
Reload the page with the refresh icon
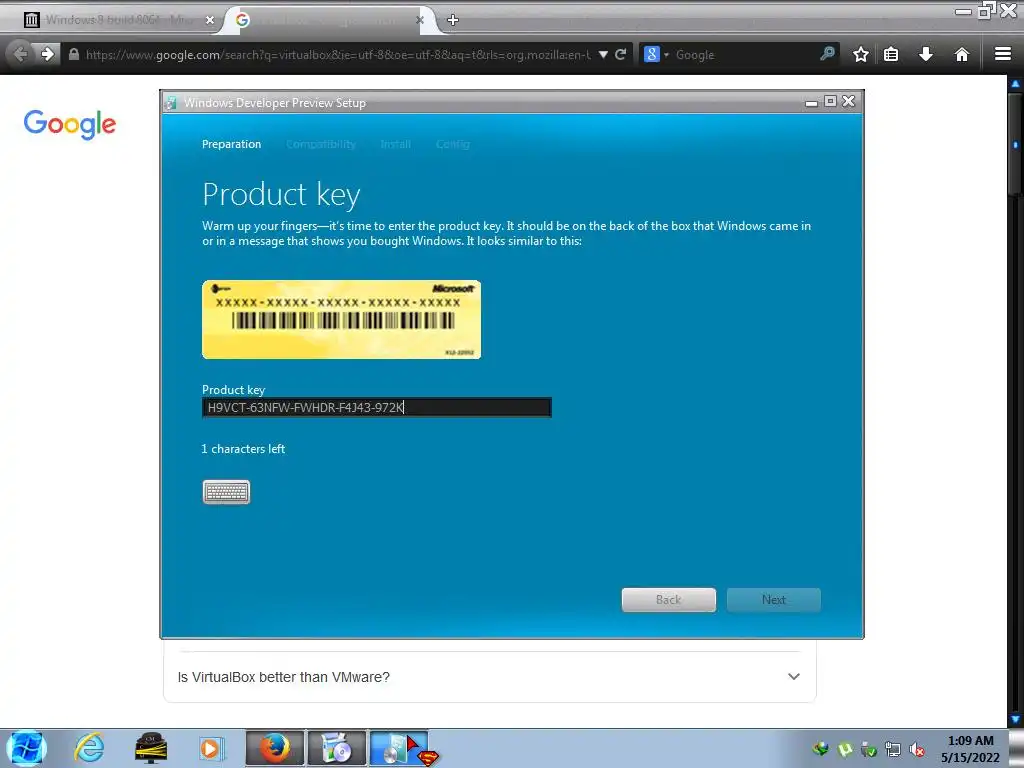tap(620, 54)
